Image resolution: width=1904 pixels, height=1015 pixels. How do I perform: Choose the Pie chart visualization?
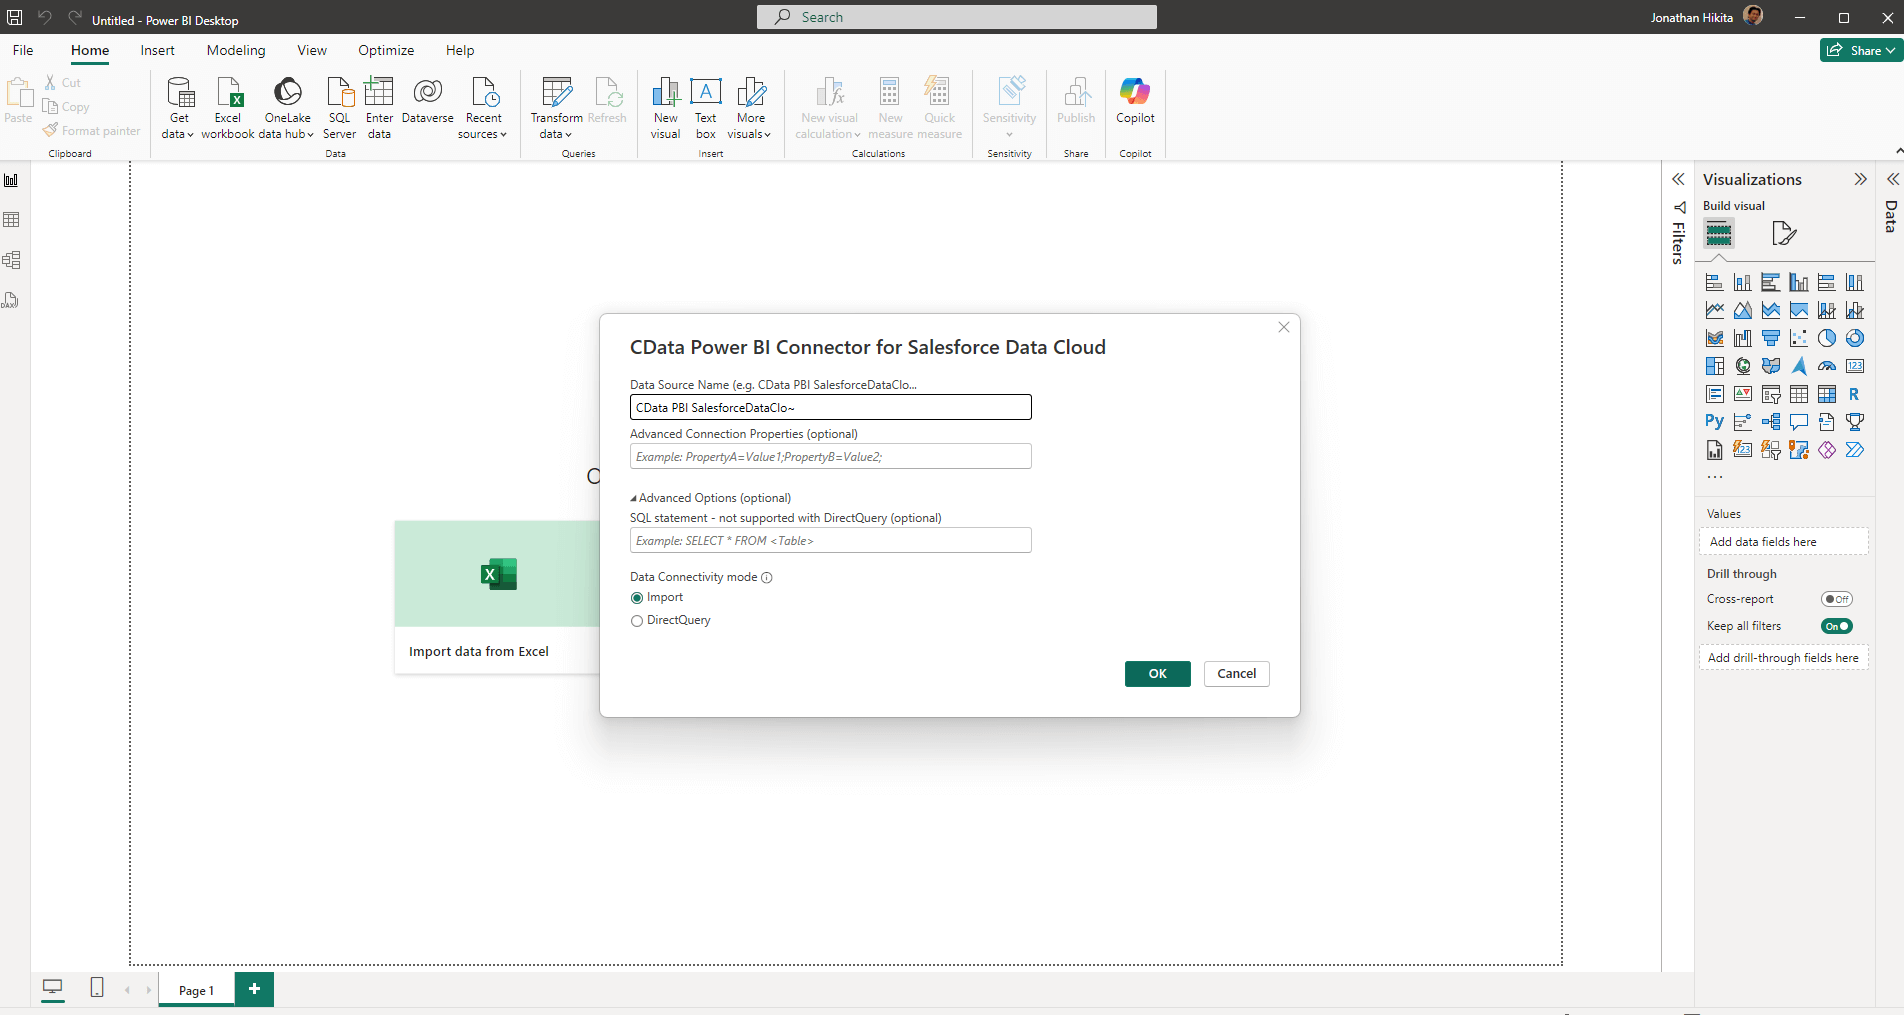1827,338
